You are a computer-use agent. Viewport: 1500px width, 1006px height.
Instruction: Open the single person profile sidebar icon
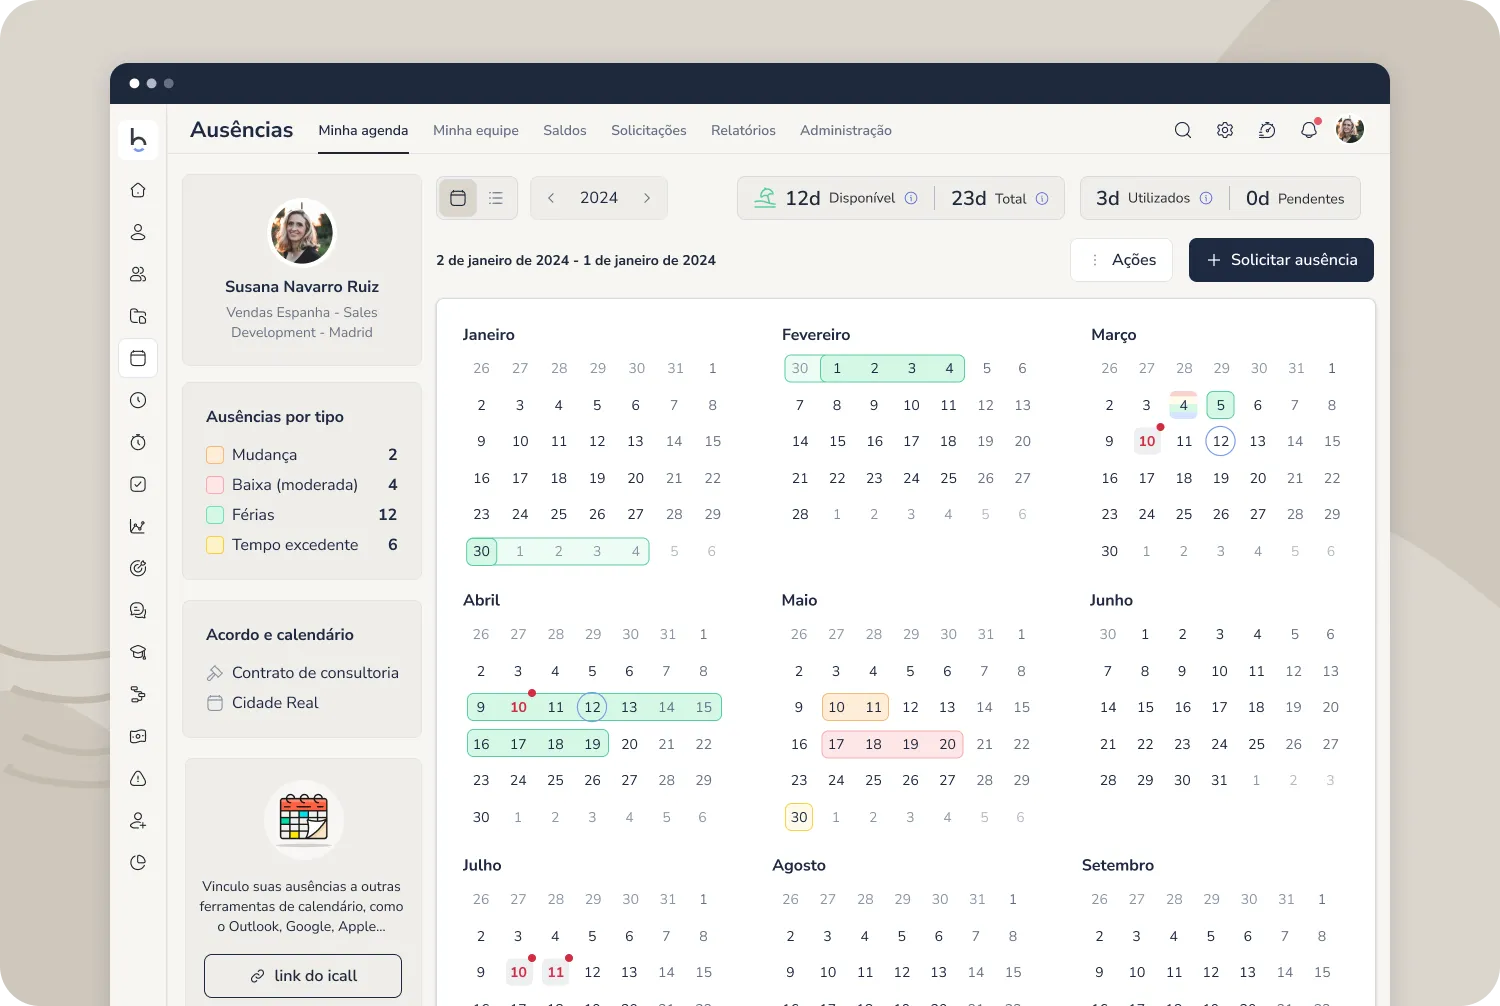point(138,232)
